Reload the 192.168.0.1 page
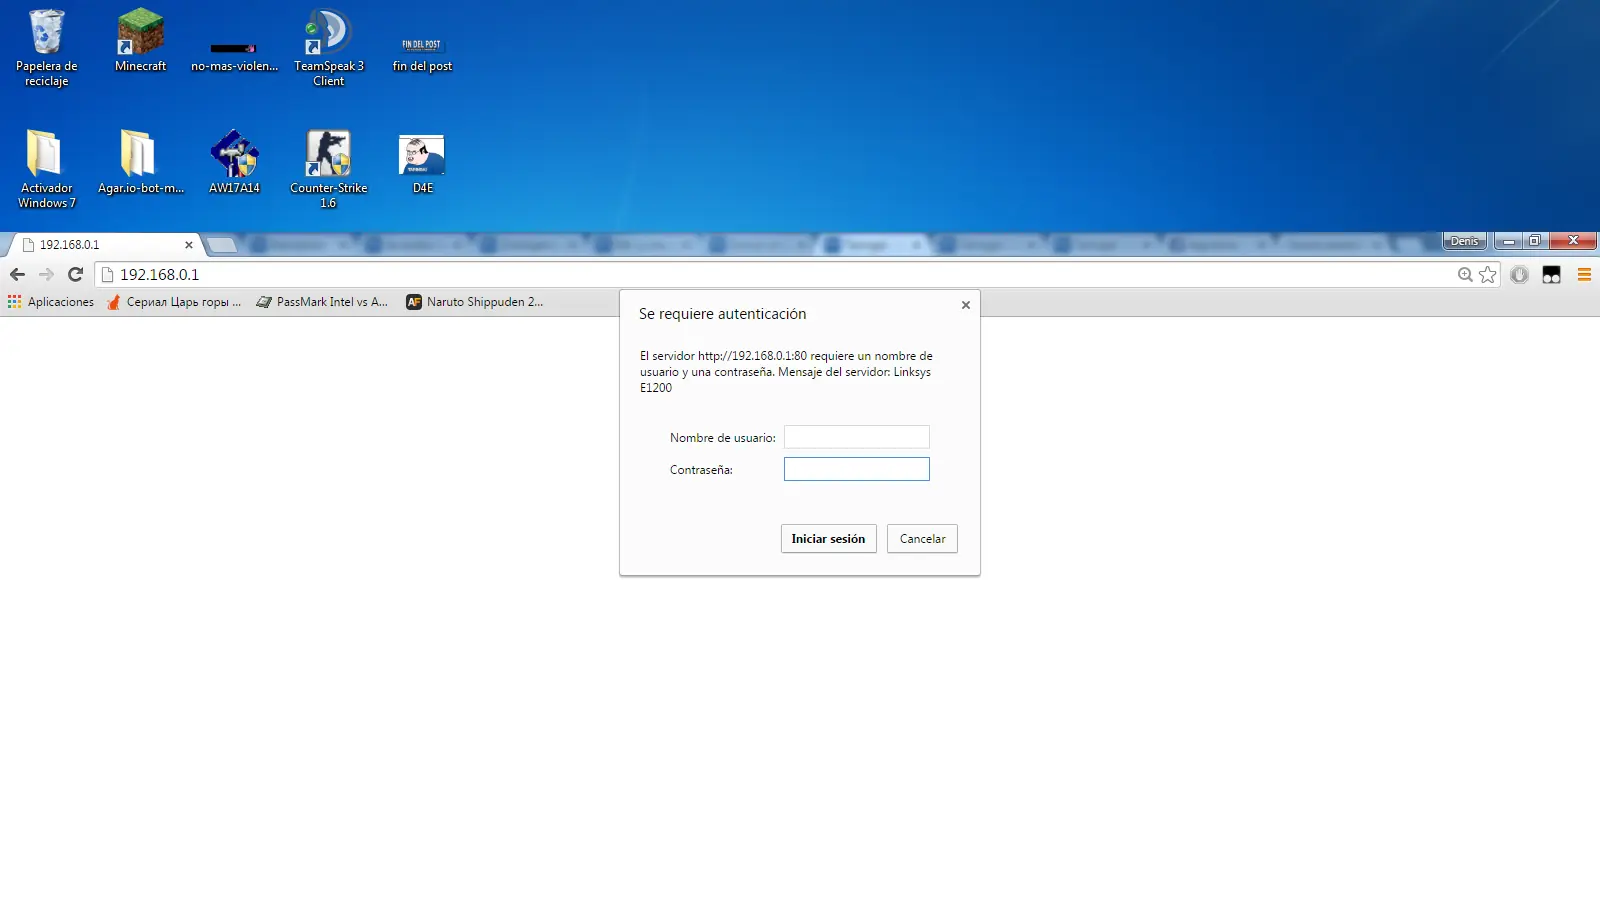The width and height of the screenshot is (1600, 900). tap(75, 274)
